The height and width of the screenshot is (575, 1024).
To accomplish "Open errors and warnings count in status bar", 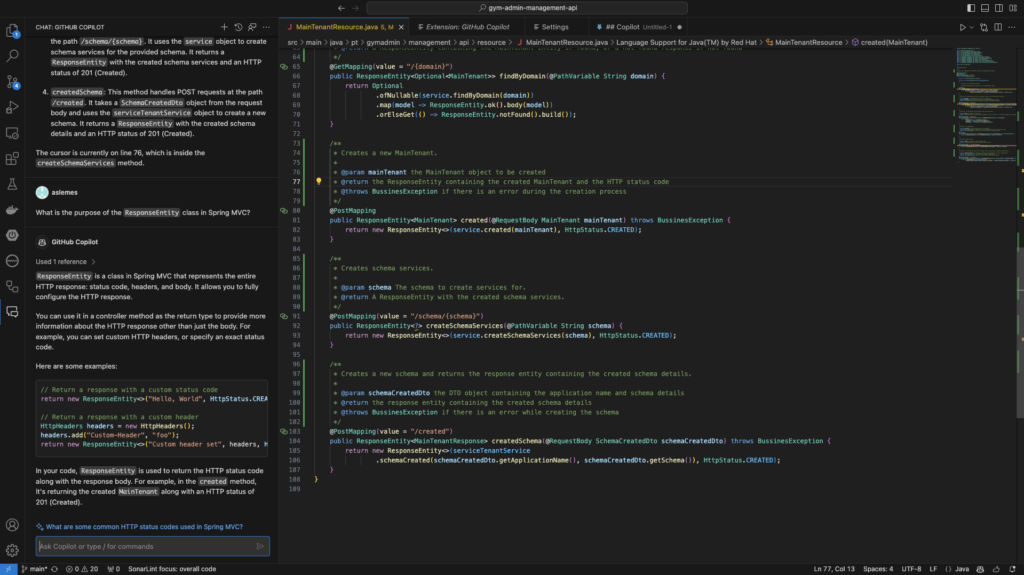I will coord(82,569).
